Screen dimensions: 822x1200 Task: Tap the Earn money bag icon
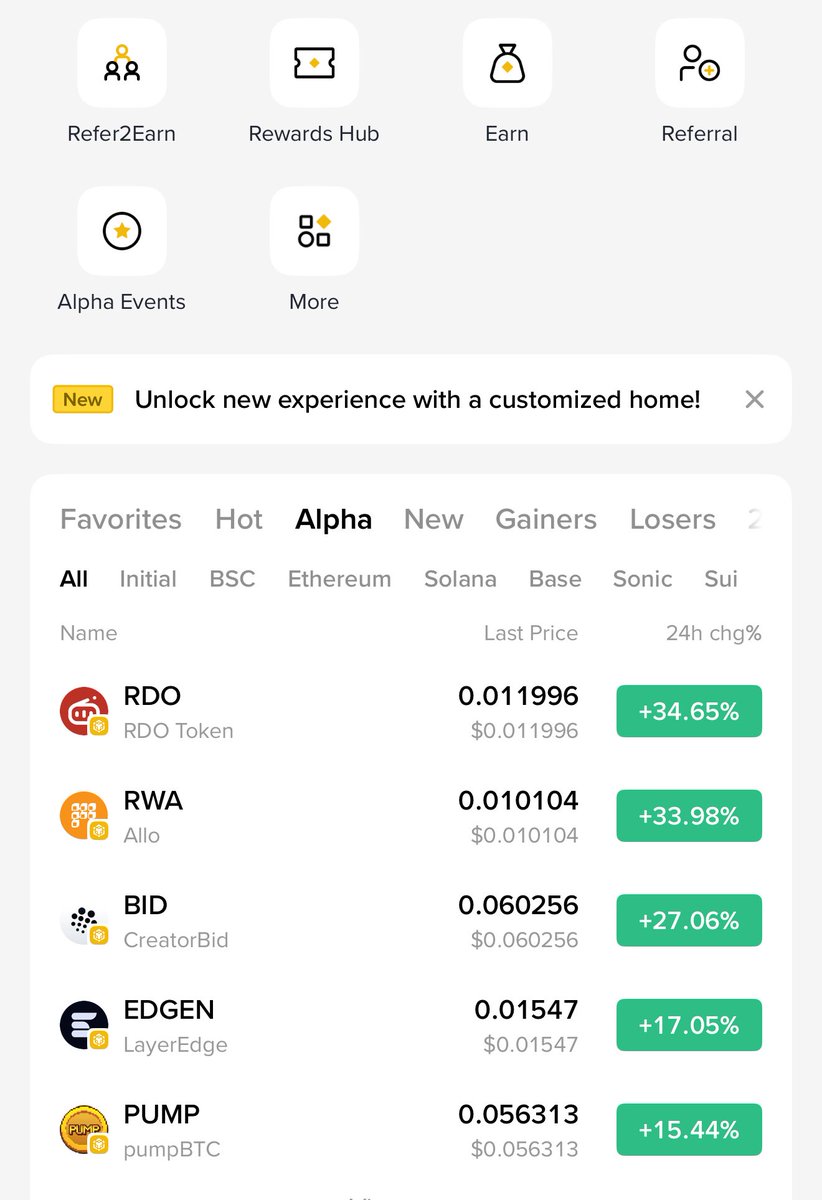coord(507,63)
